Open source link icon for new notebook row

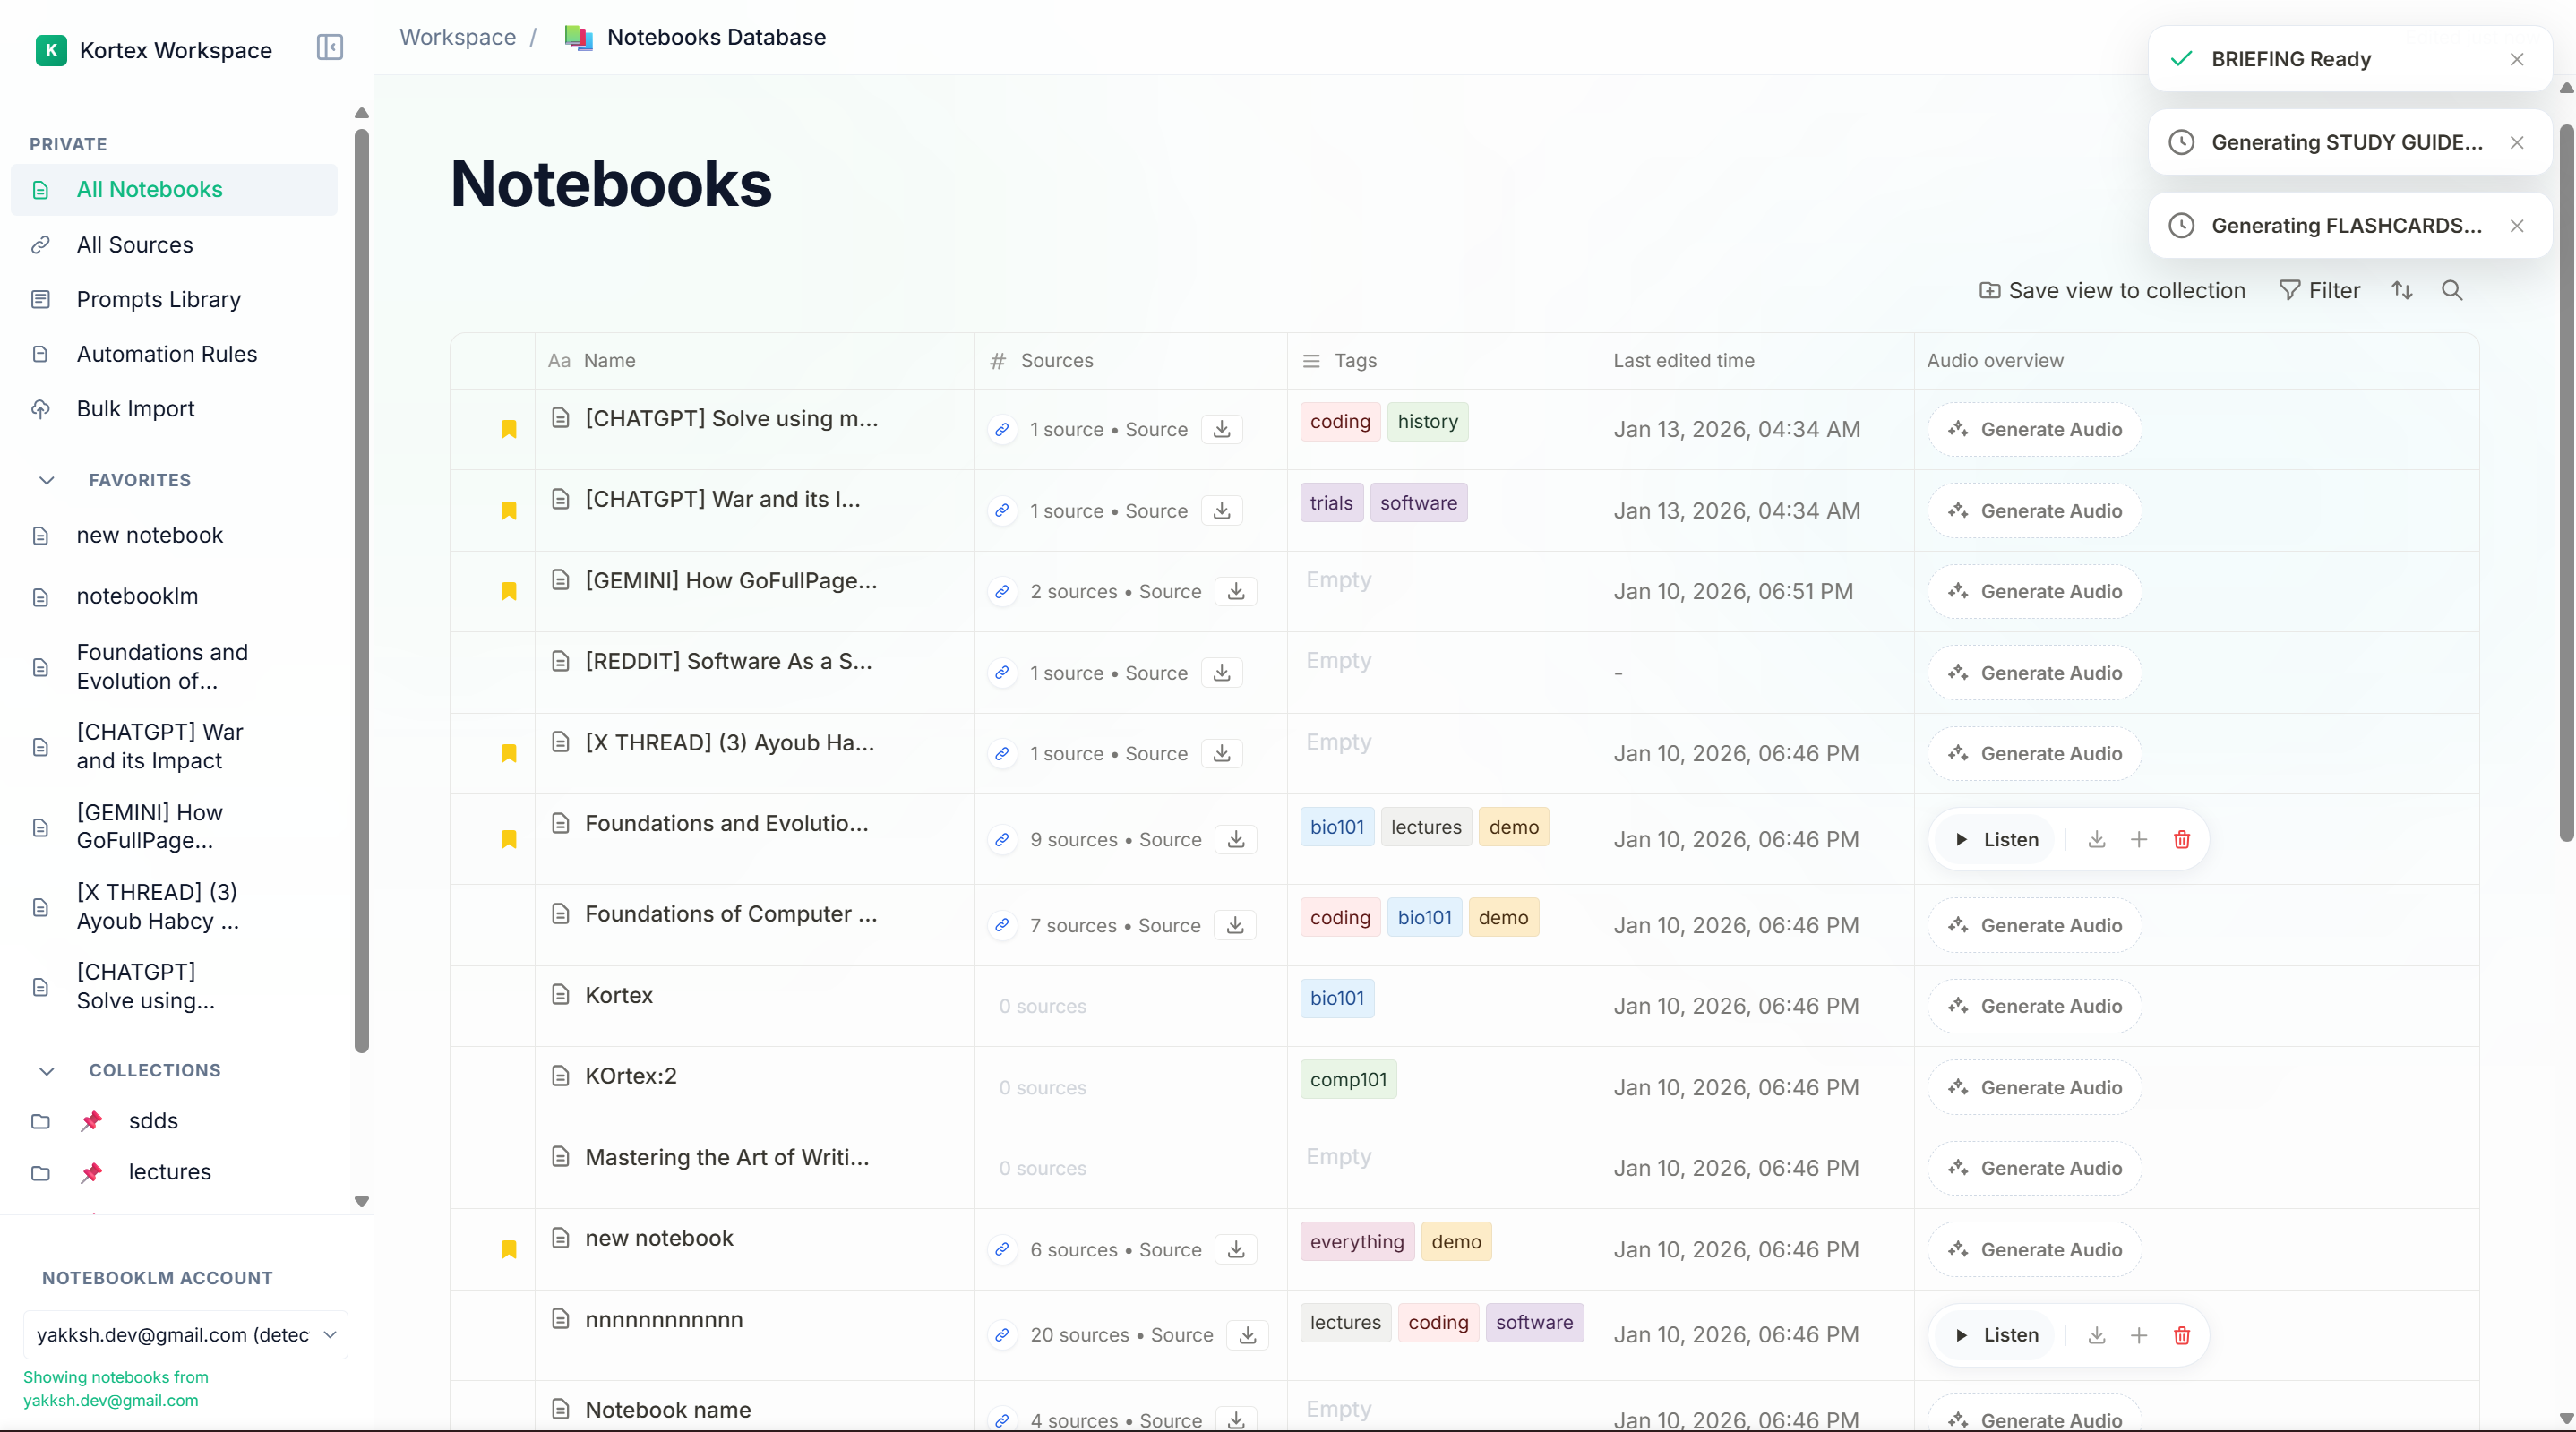tap(1002, 1249)
